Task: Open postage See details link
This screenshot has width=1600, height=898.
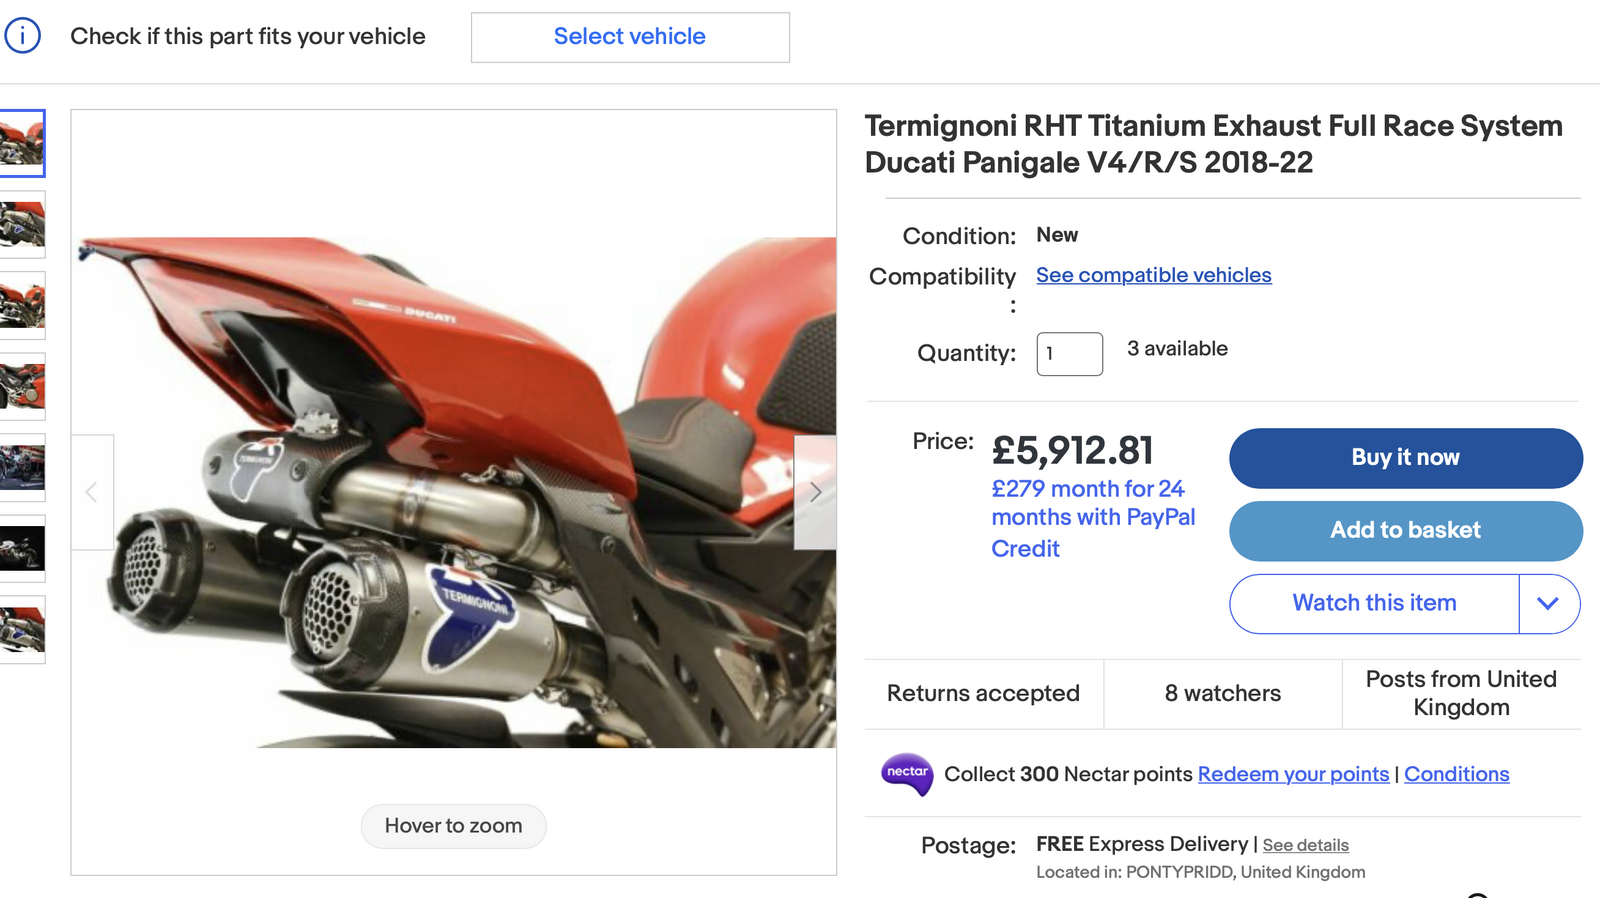Action: coord(1305,846)
